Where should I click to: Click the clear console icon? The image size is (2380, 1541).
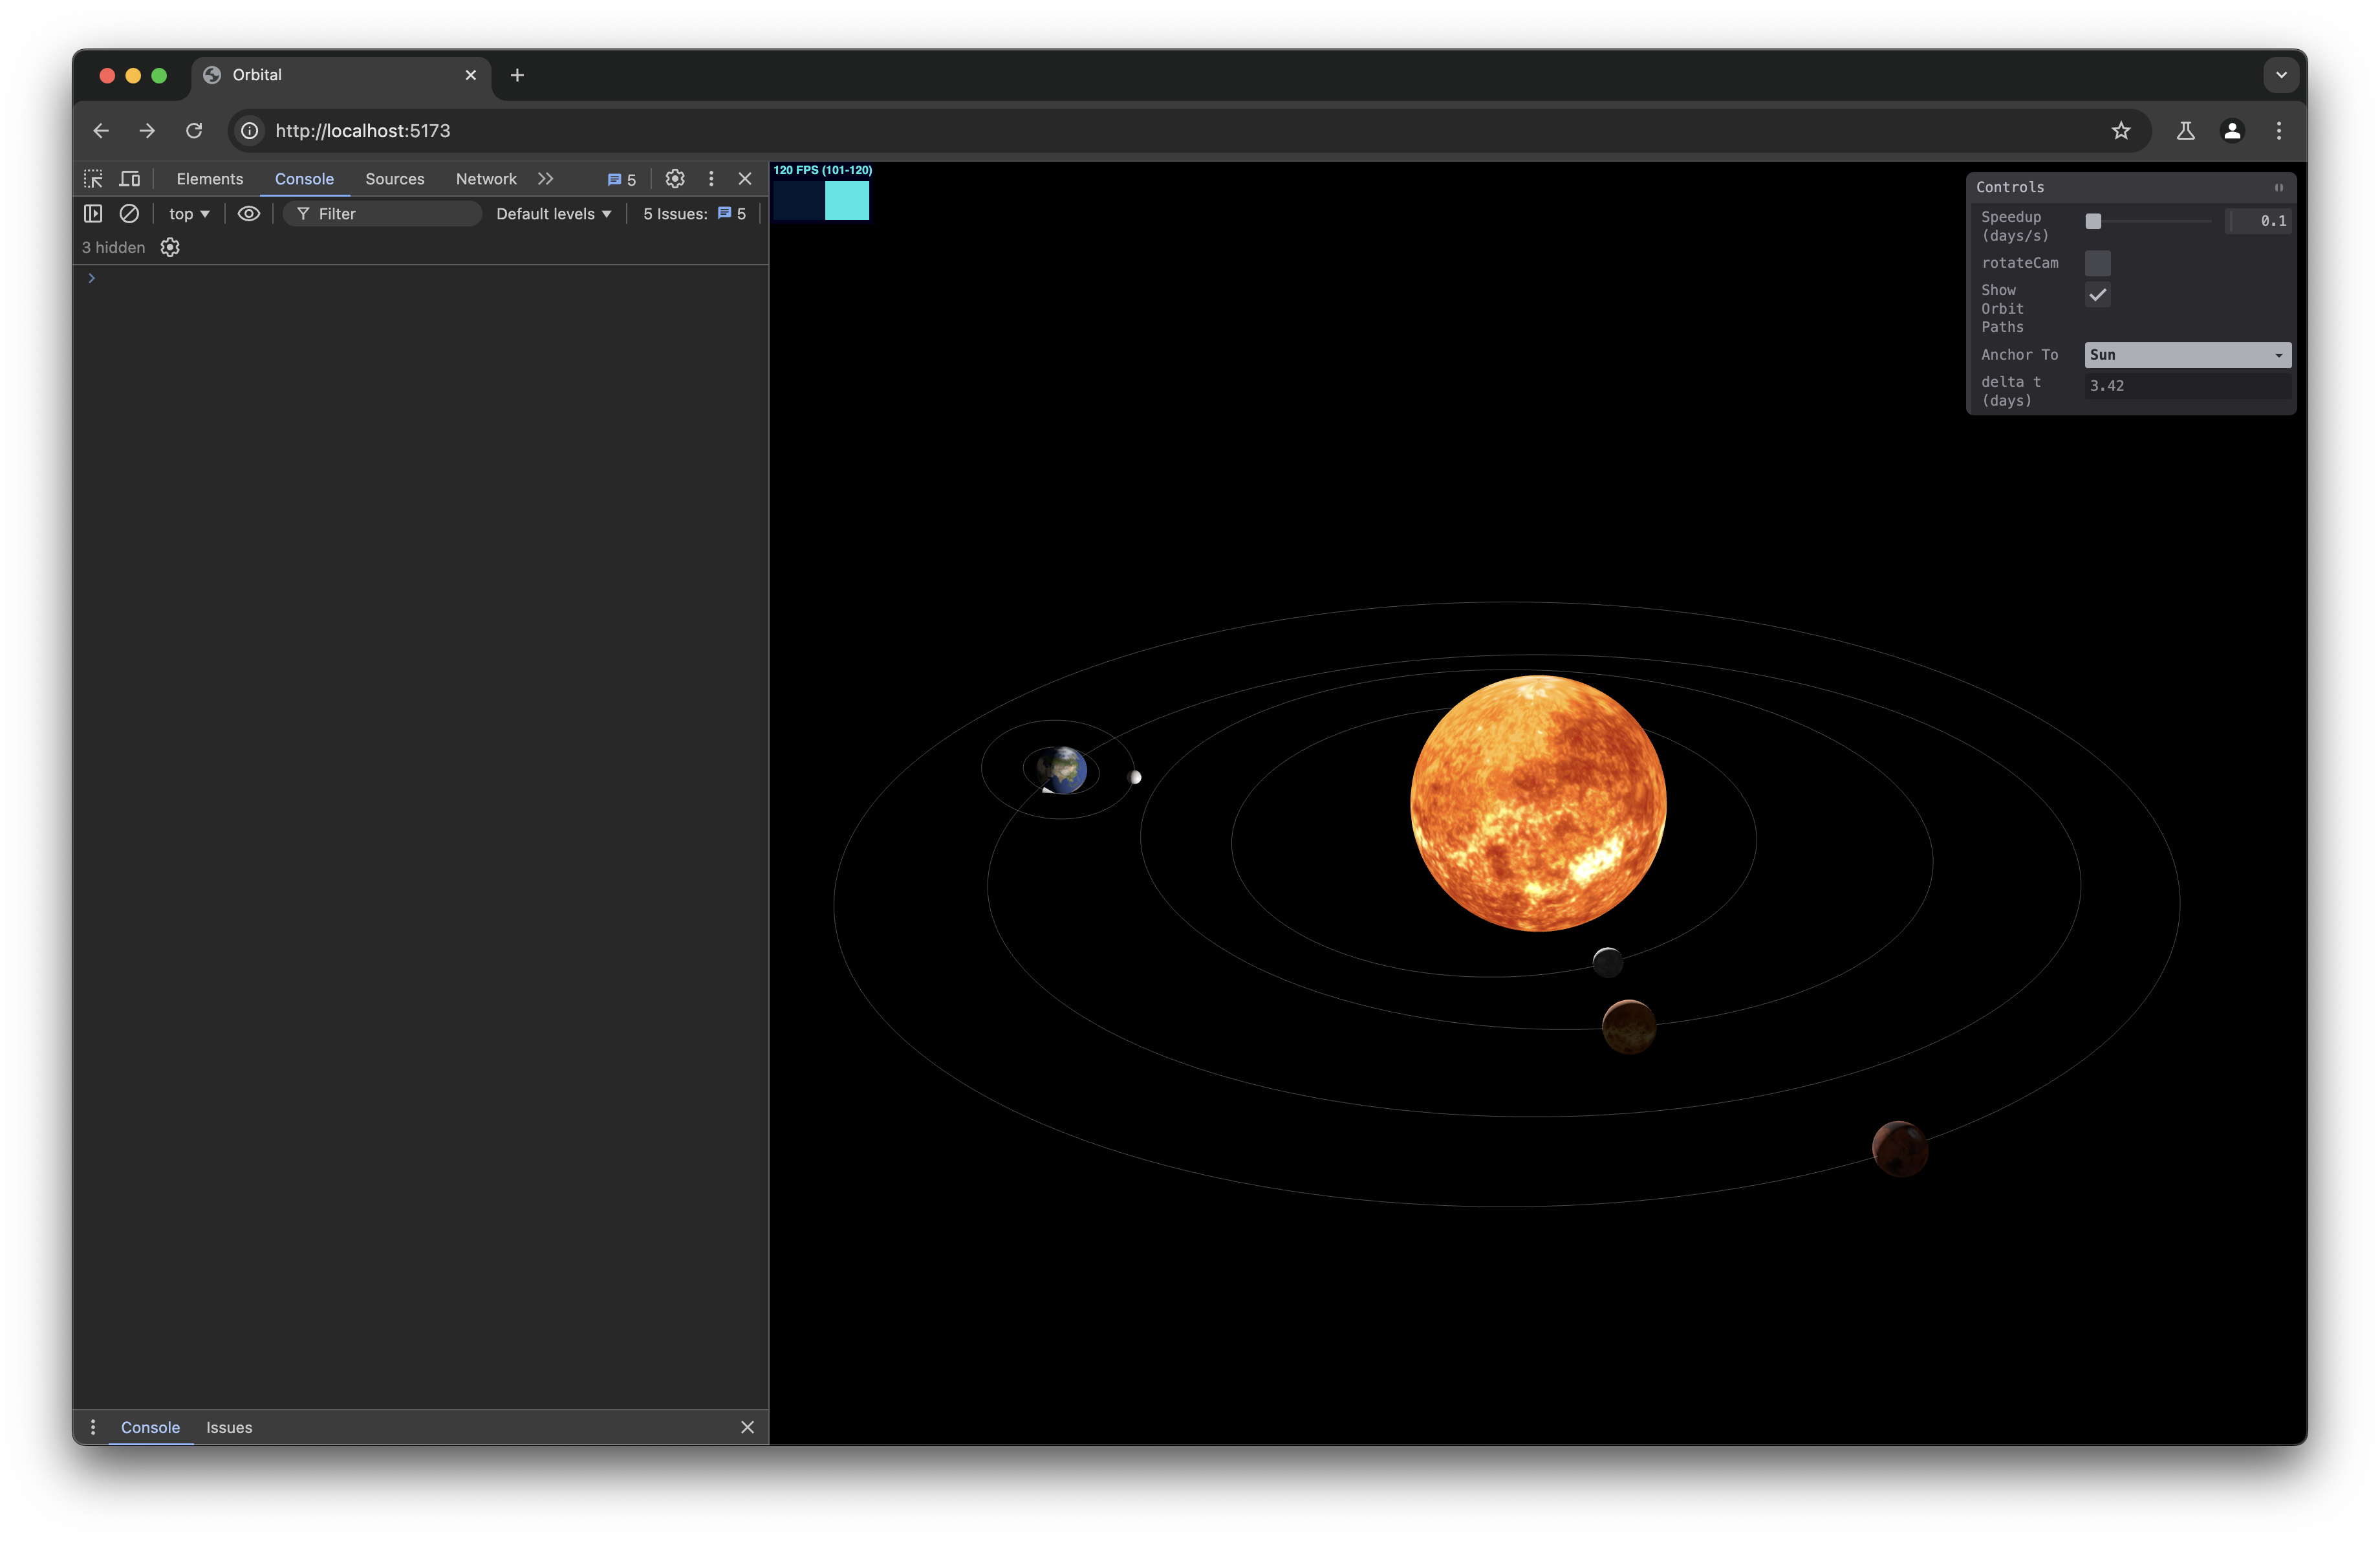(130, 212)
